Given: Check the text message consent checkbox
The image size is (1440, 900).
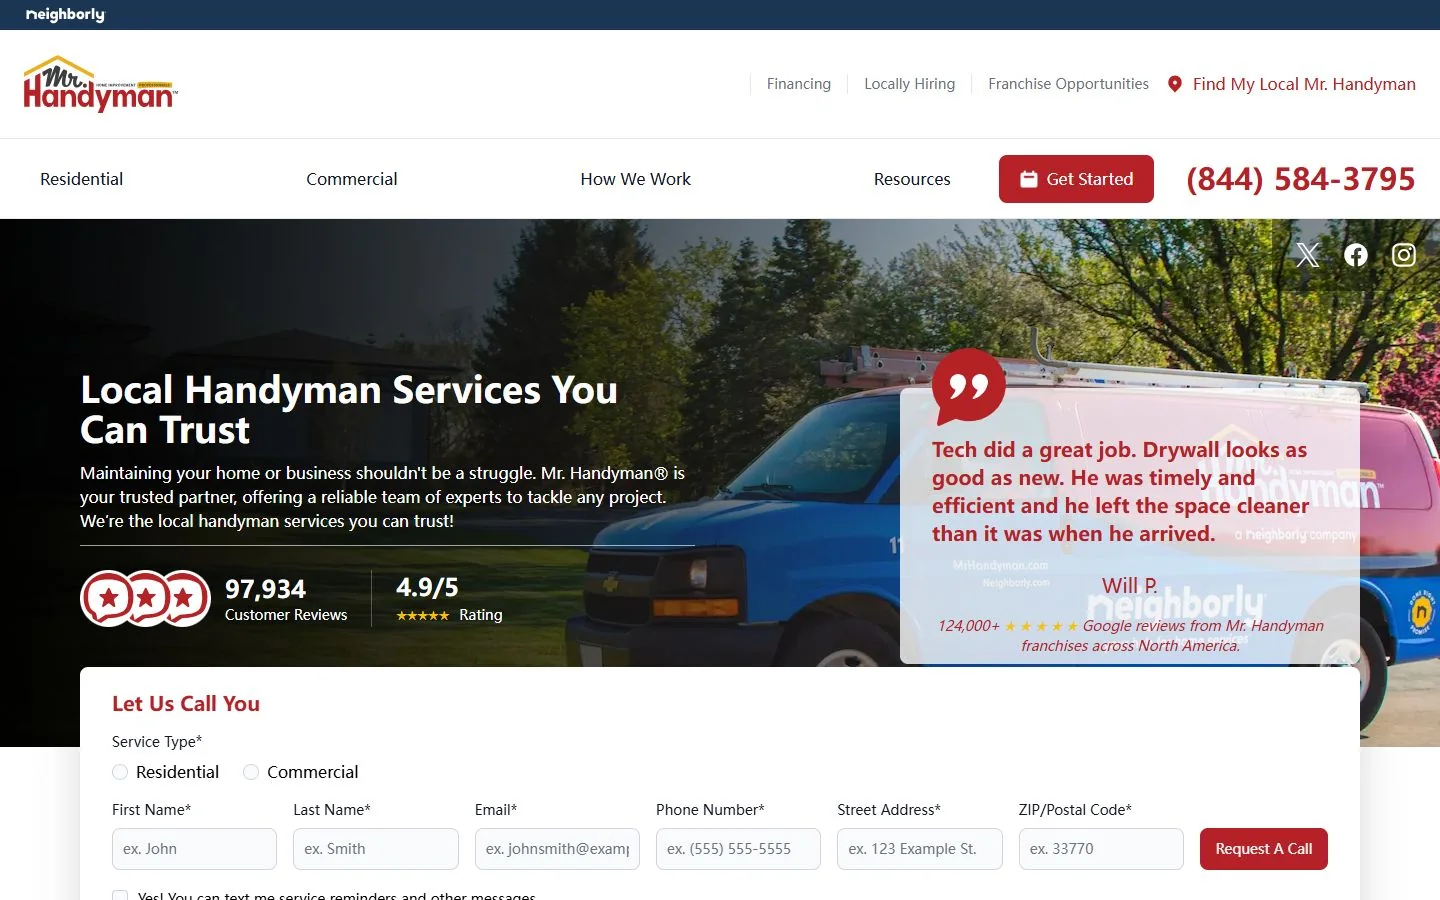Looking at the screenshot, I should pos(120,895).
